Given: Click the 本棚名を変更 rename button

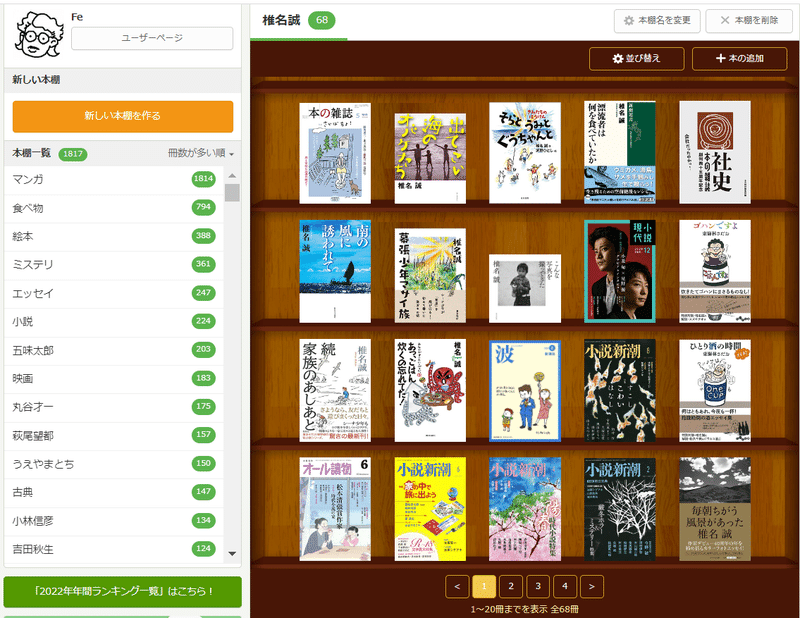Looking at the screenshot, I should (x=657, y=20).
